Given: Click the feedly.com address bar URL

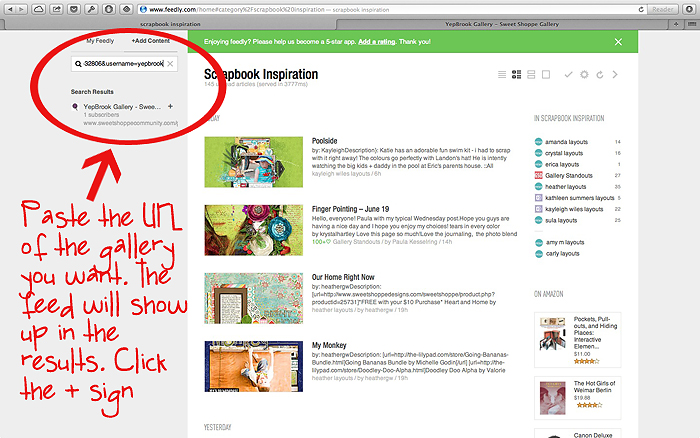Looking at the screenshot, I should point(269,9).
